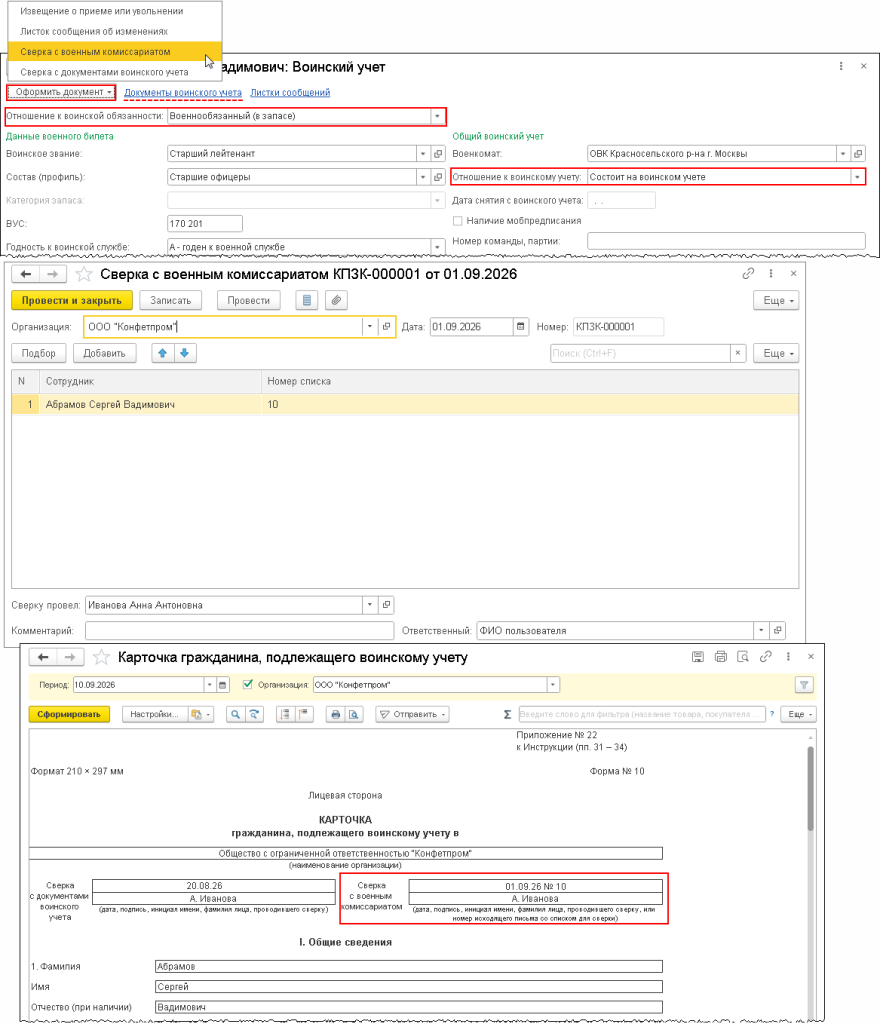Open the Подбор selection button

pos(39,353)
